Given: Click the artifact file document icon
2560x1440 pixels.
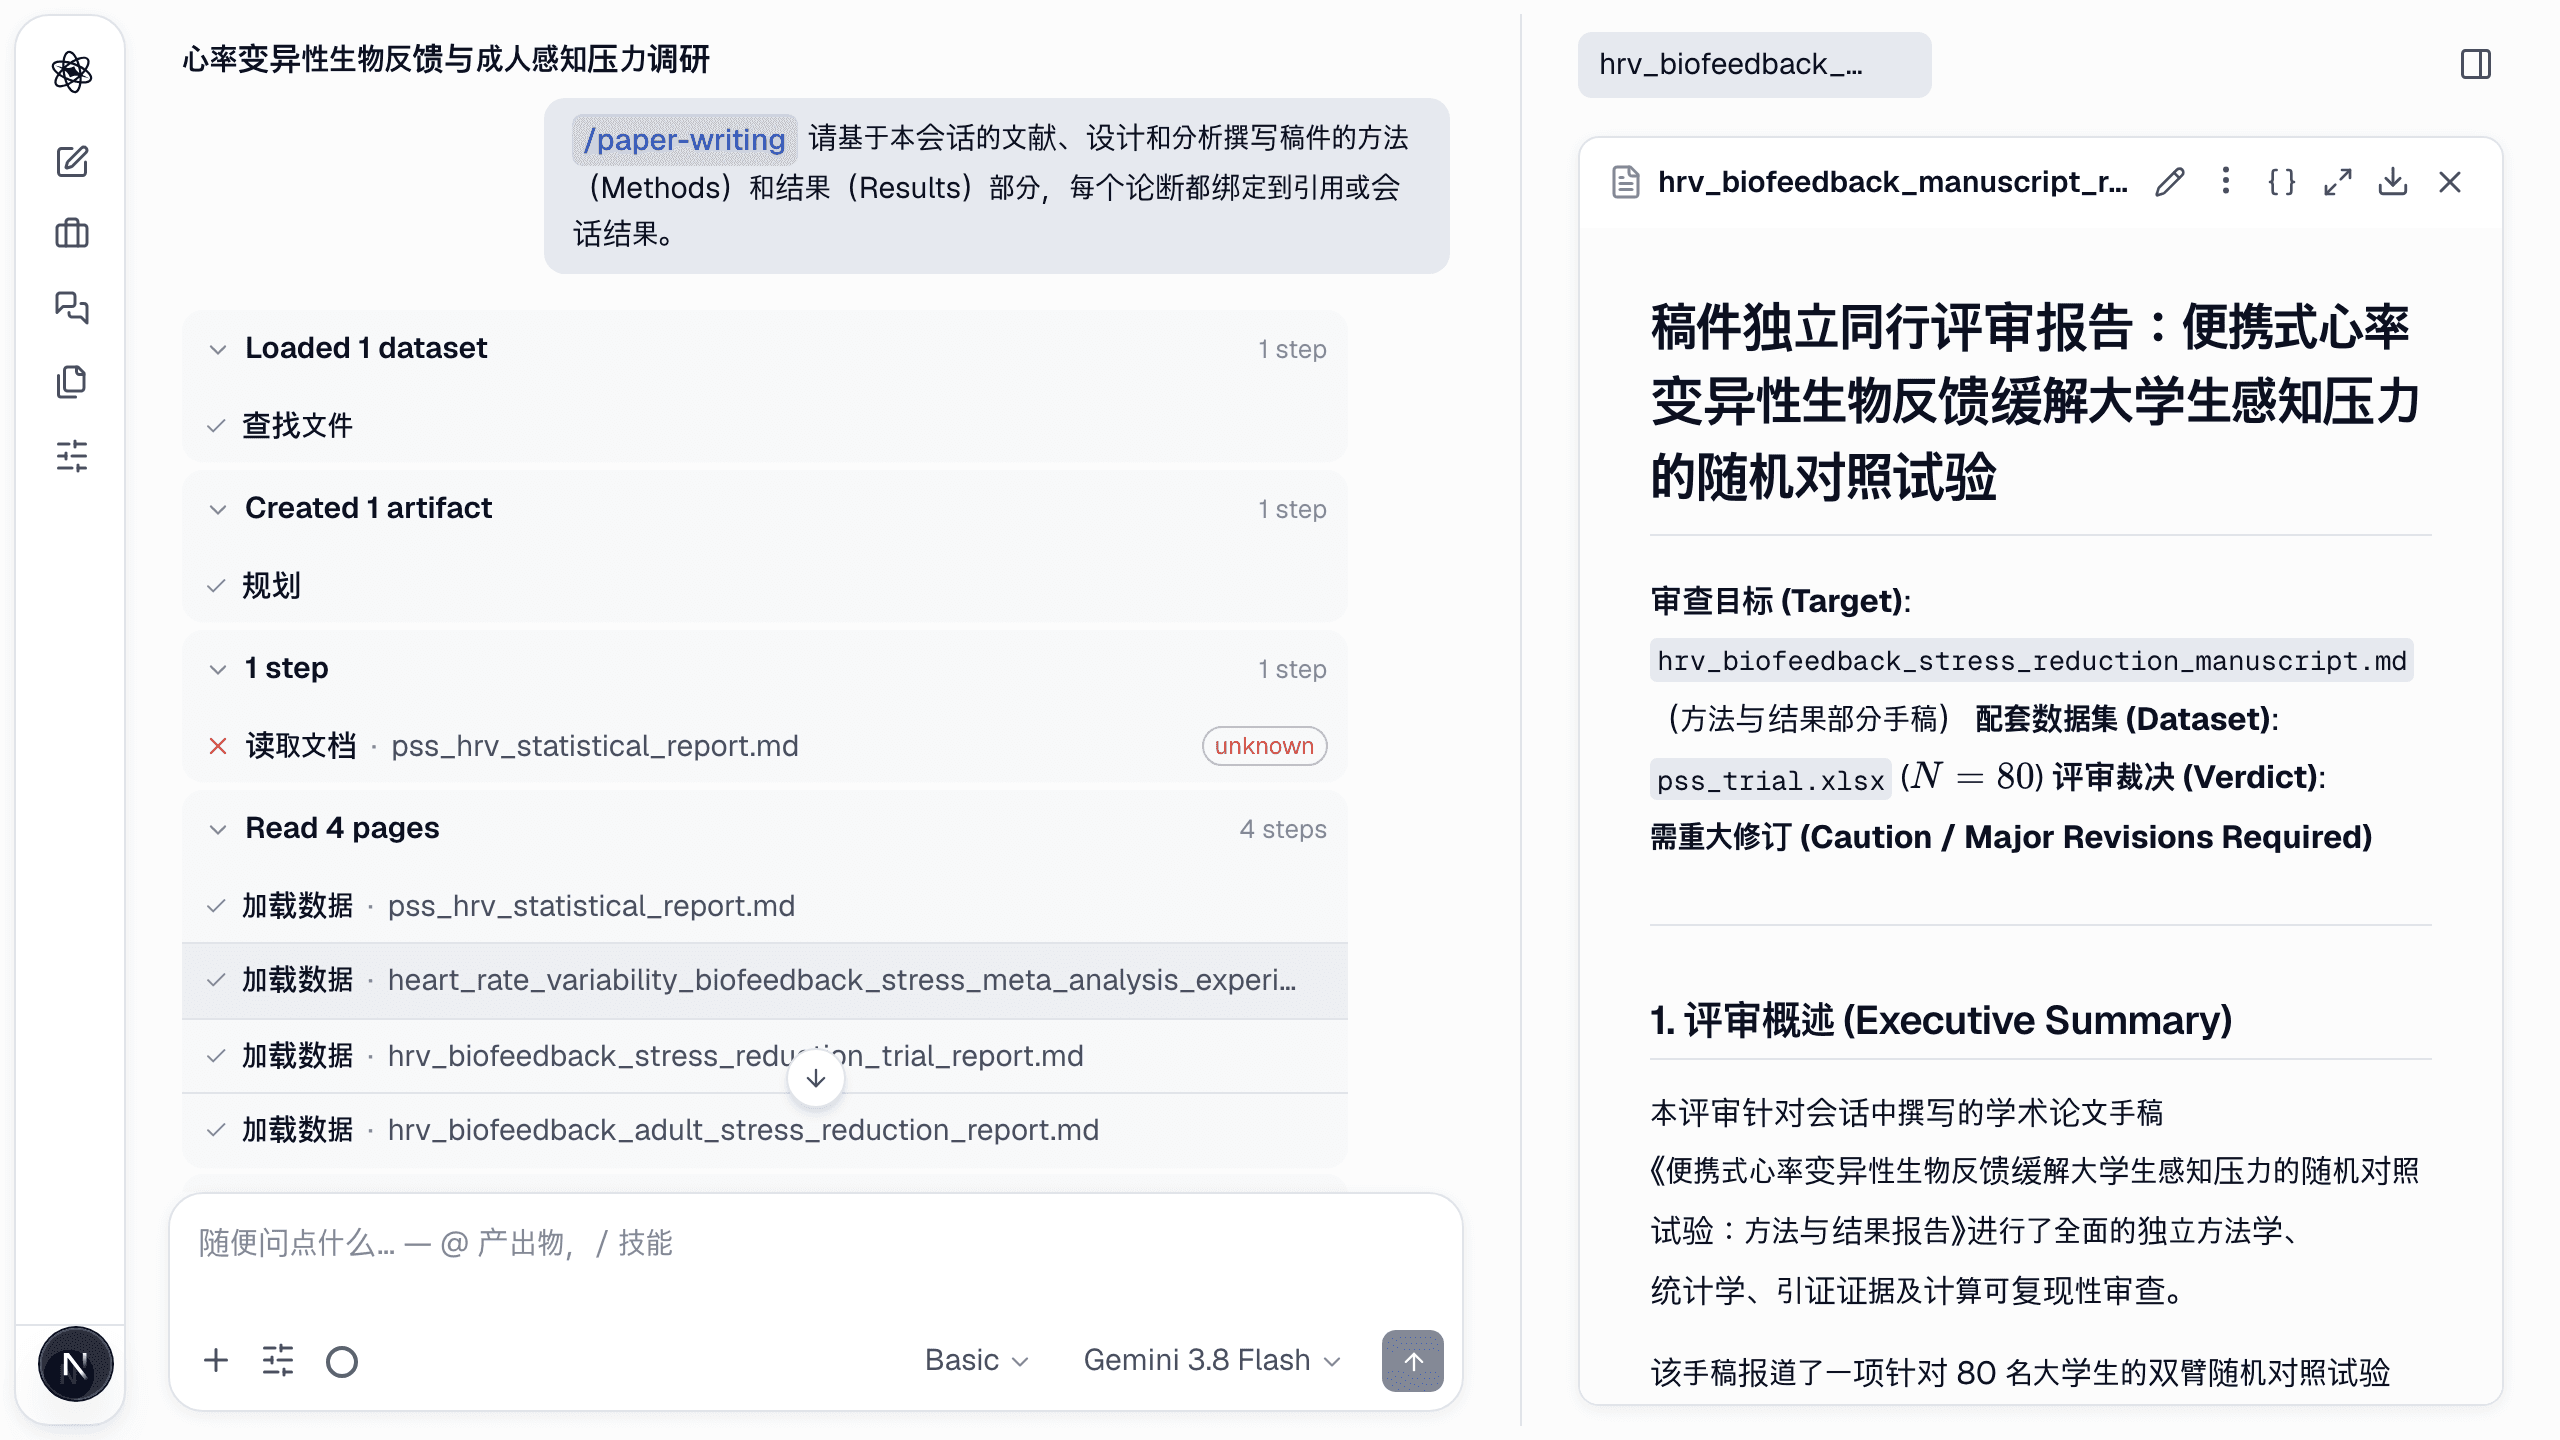Looking at the screenshot, I should click(x=1626, y=182).
